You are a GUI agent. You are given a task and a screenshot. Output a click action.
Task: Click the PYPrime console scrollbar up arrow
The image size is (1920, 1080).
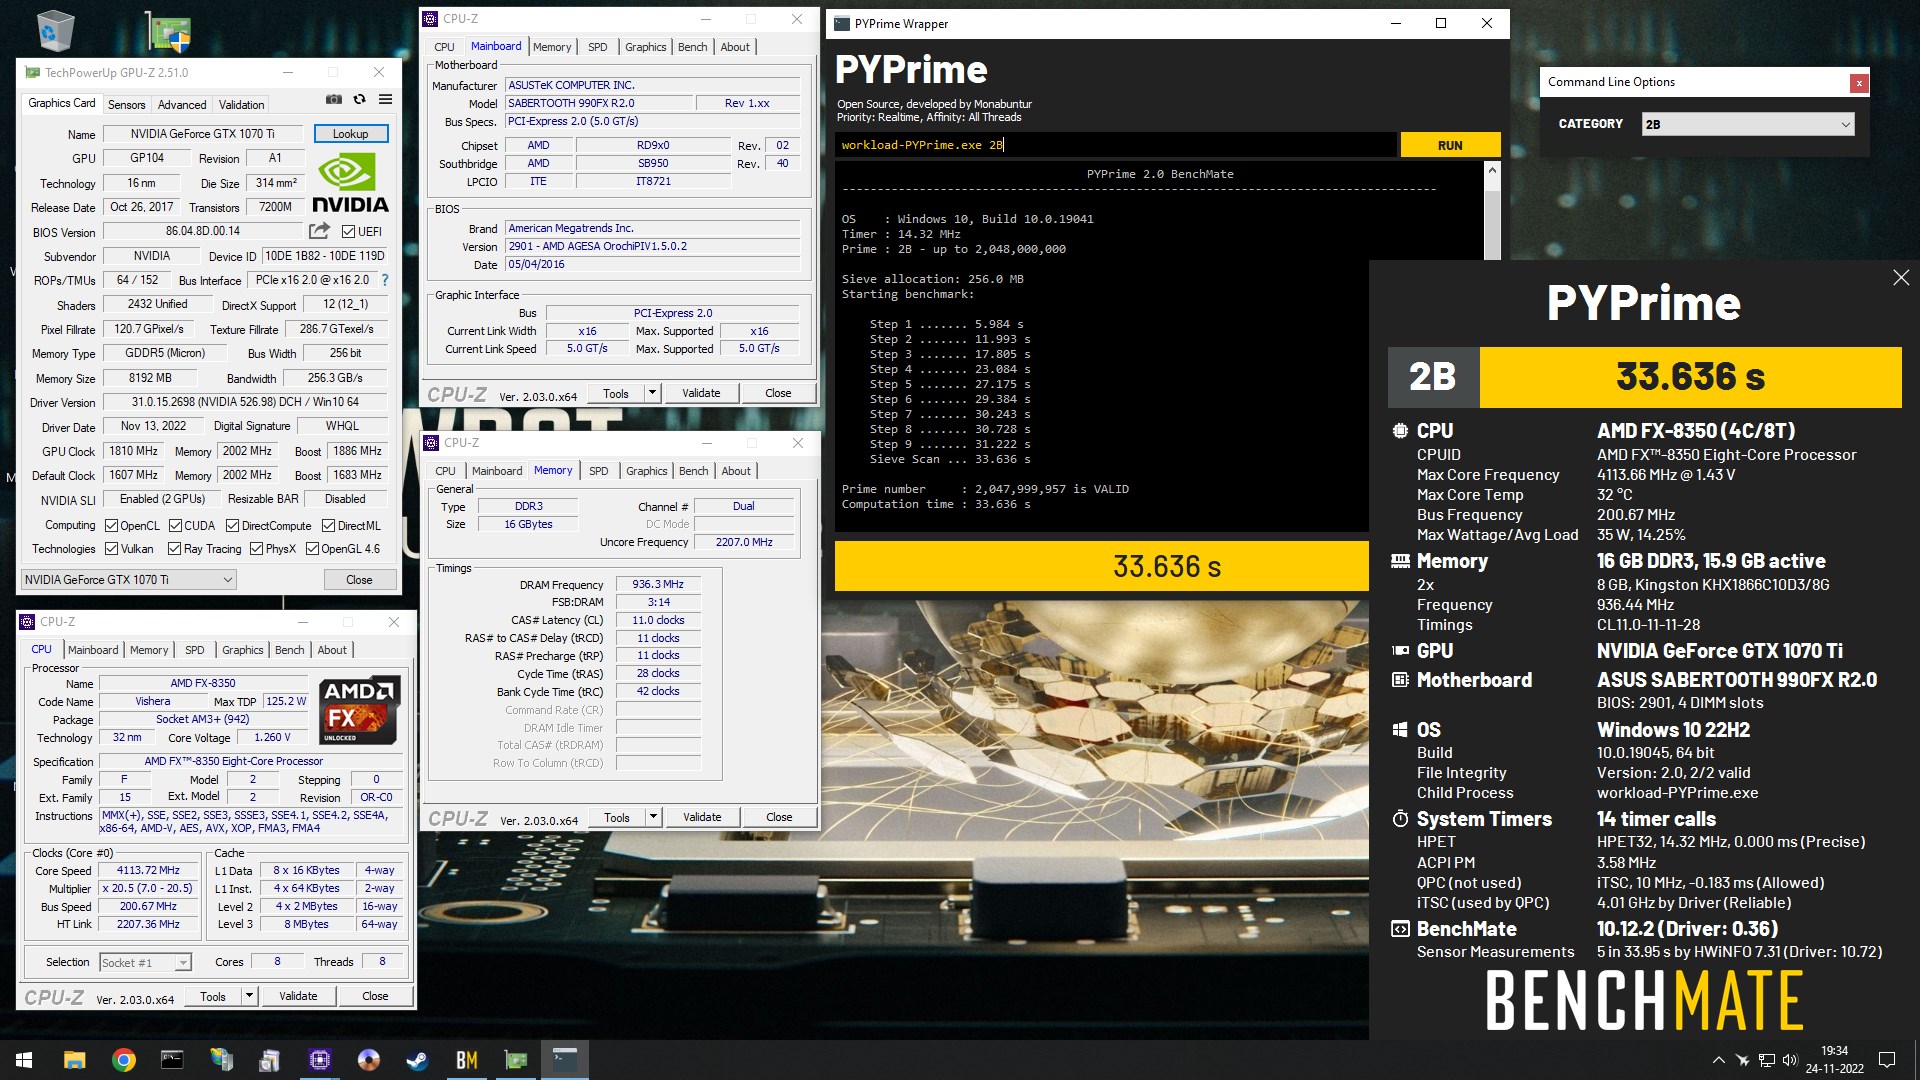(1493, 170)
